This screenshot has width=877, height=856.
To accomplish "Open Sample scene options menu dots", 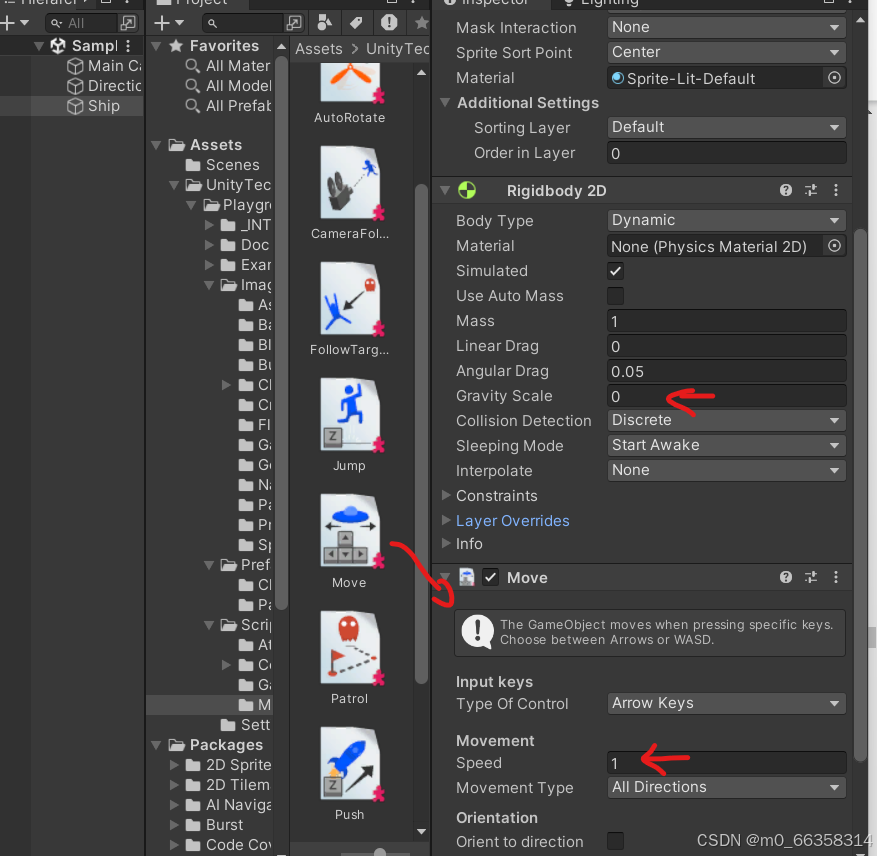I will coord(128,45).
